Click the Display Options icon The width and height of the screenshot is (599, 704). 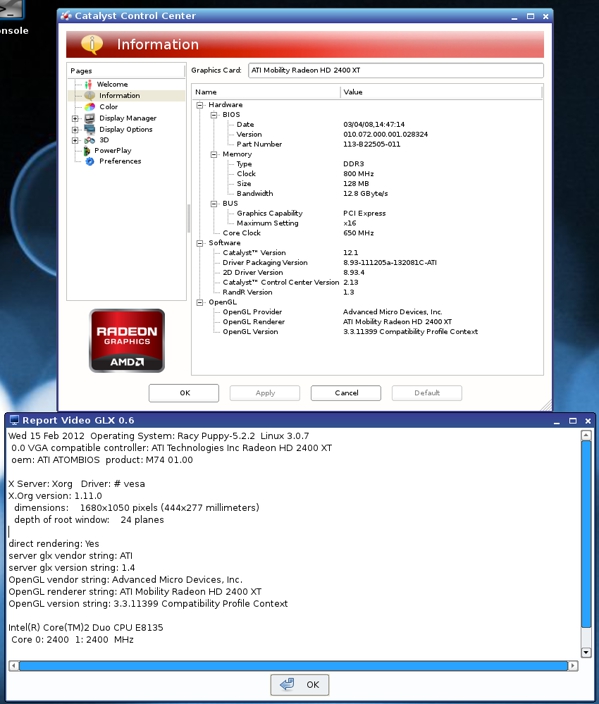(90, 129)
